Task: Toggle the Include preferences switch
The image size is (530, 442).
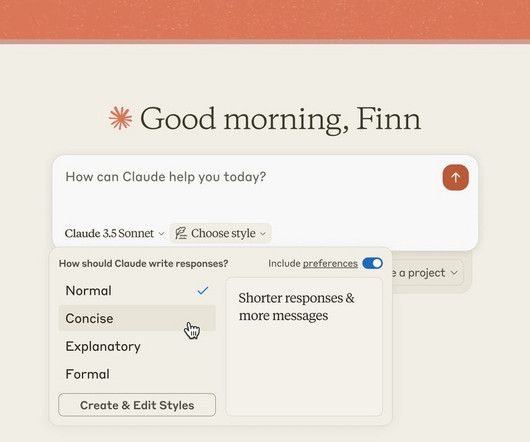Action: pyautogui.click(x=372, y=263)
